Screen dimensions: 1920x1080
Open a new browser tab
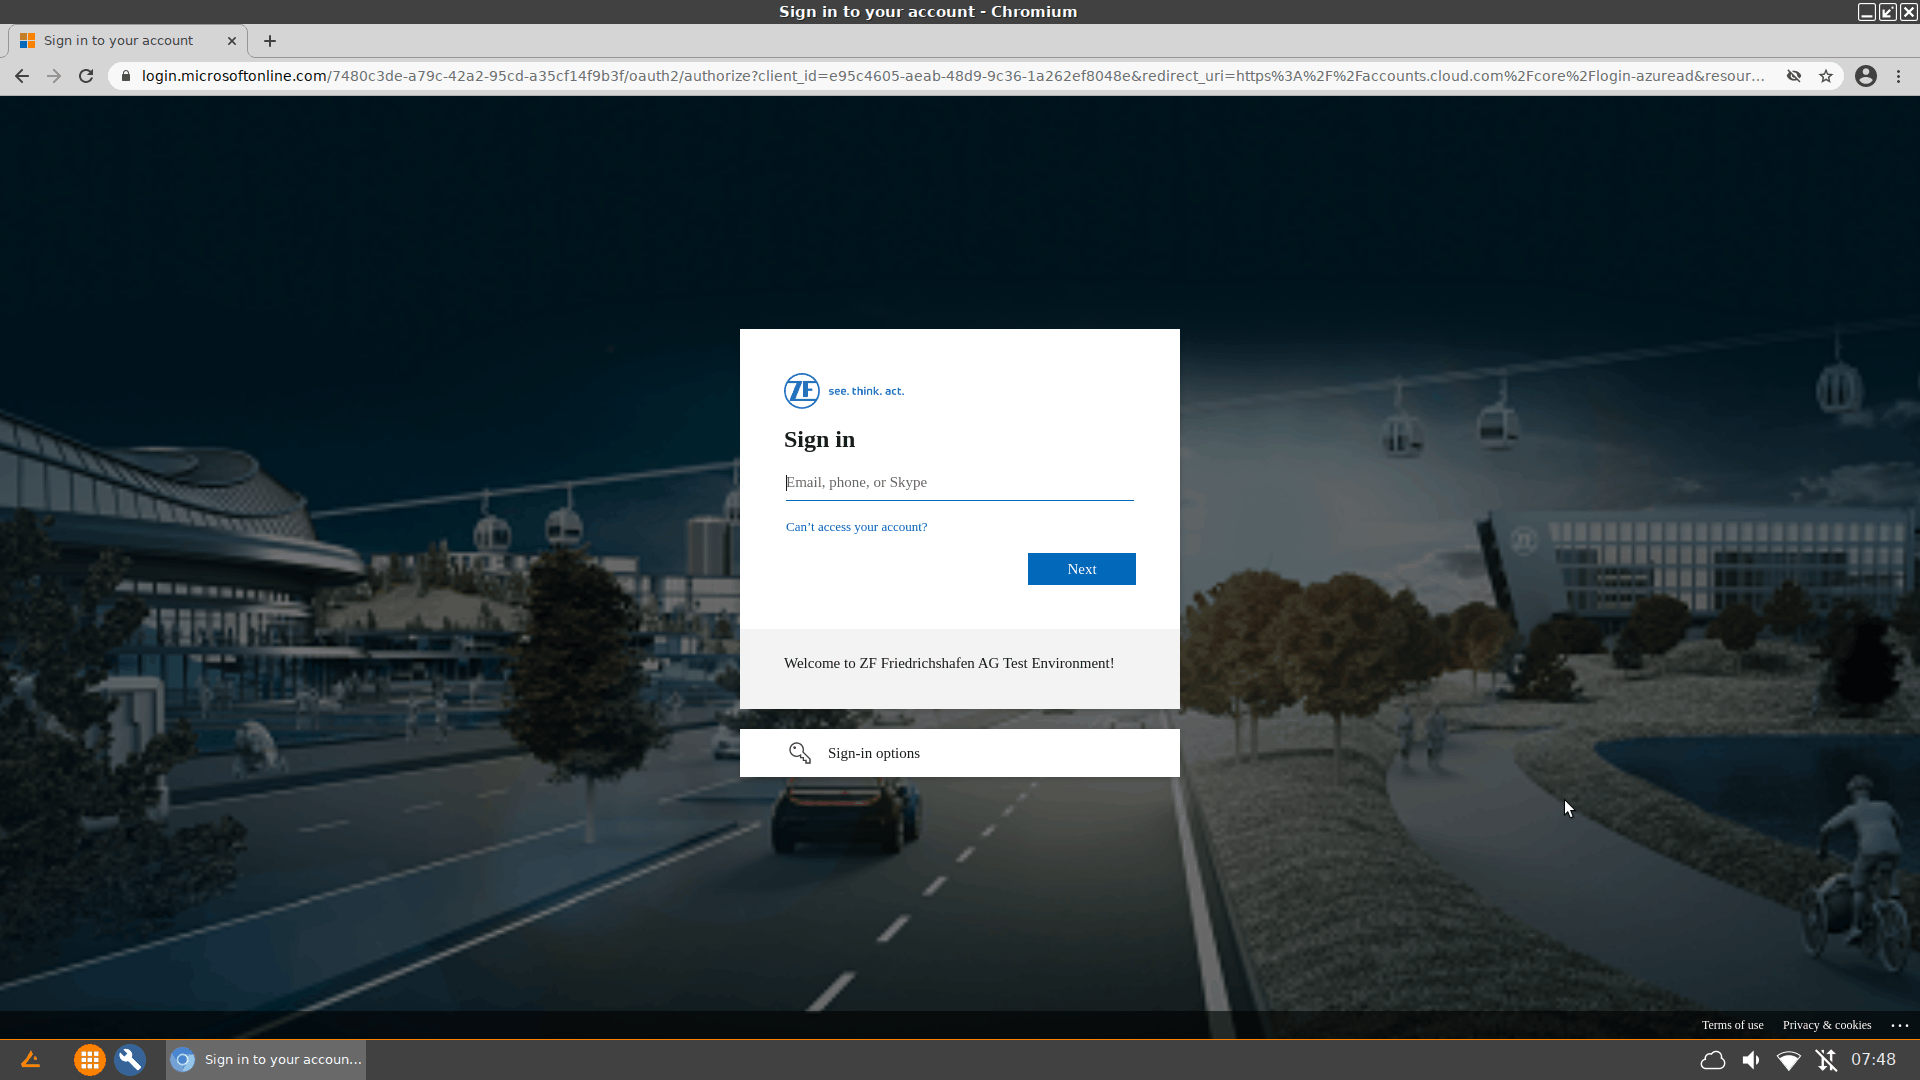pyautogui.click(x=270, y=41)
